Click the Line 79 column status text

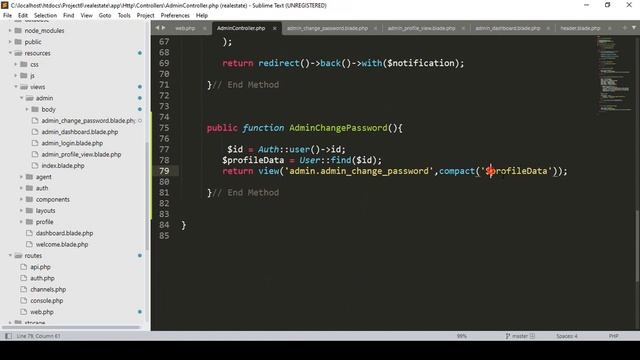[x=38, y=336]
